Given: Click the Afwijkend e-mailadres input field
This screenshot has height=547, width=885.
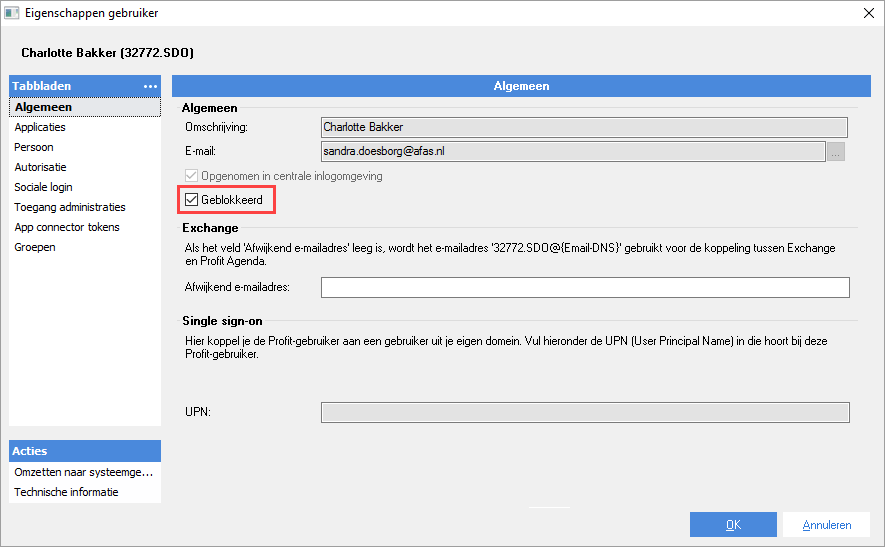Looking at the screenshot, I should point(584,288).
